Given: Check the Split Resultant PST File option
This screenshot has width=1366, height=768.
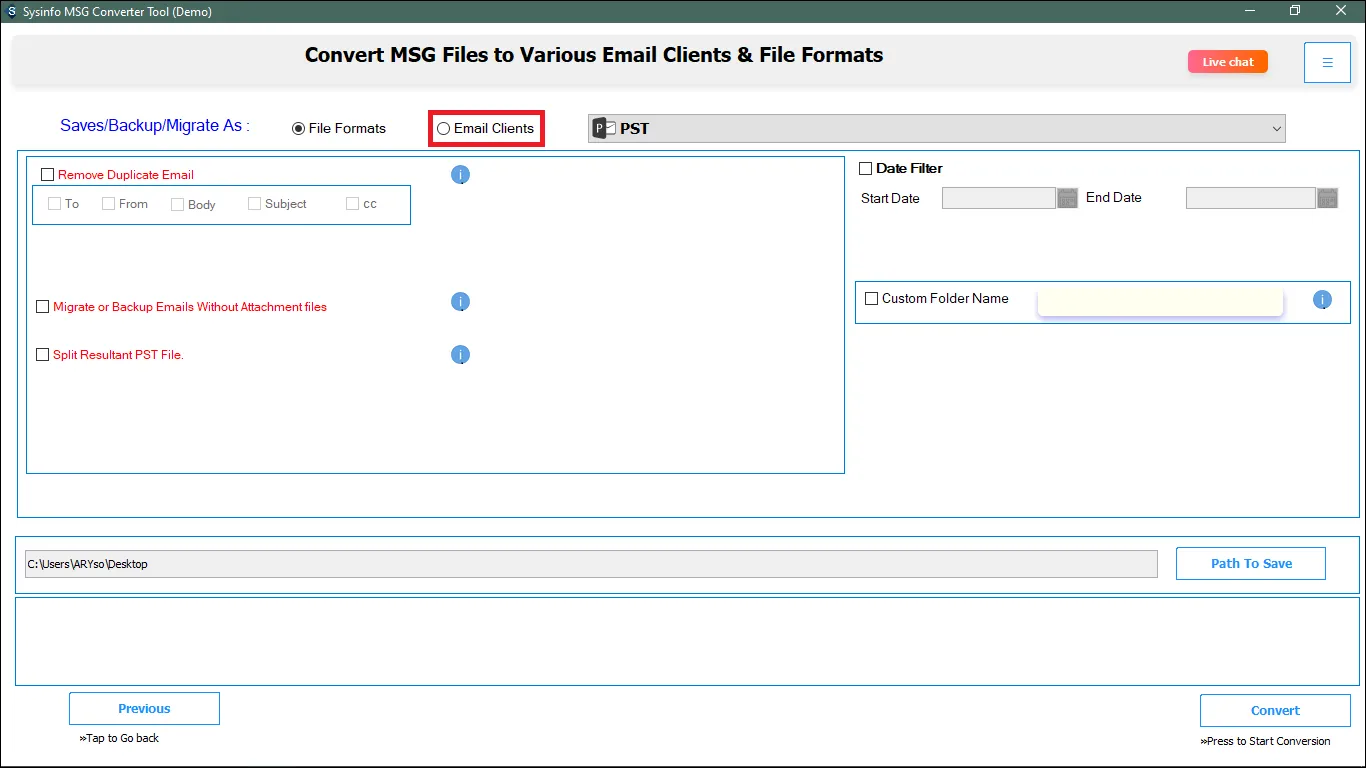Looking at the screenshot, I should (x=43, y=355).
